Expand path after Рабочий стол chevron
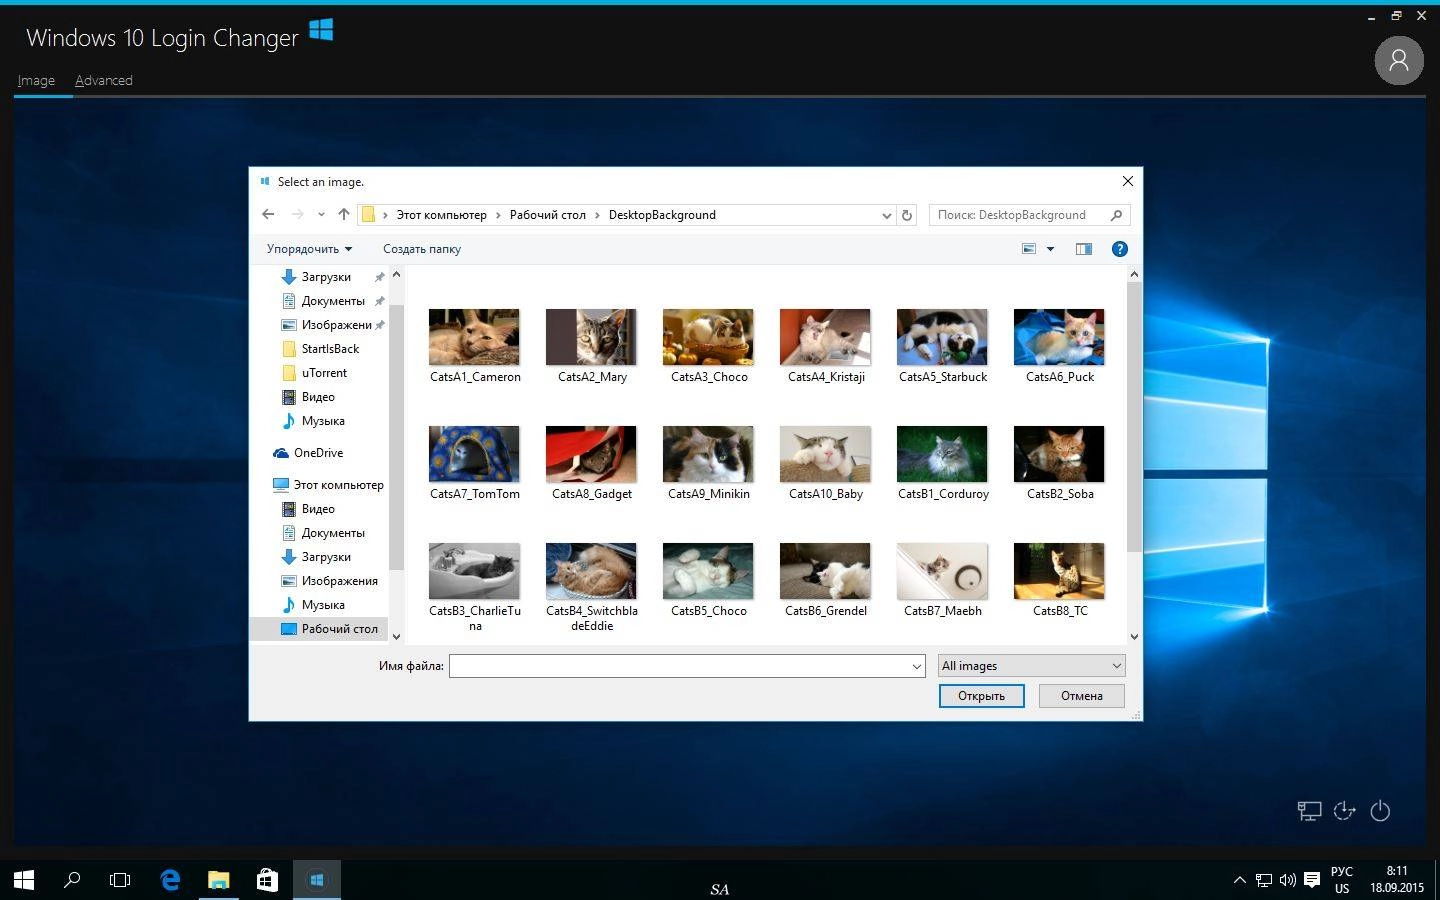The height and width of the screenshot is (900, 1440). pyautogui.click(x=597, y=215)
